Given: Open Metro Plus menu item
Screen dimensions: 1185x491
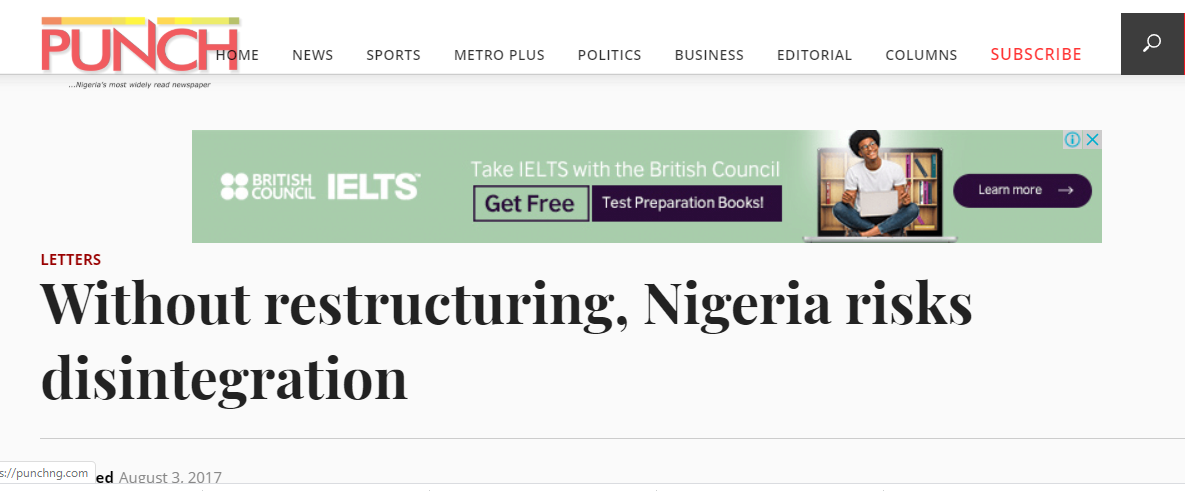Looking at the screenshot, I should tap(499, 55).
